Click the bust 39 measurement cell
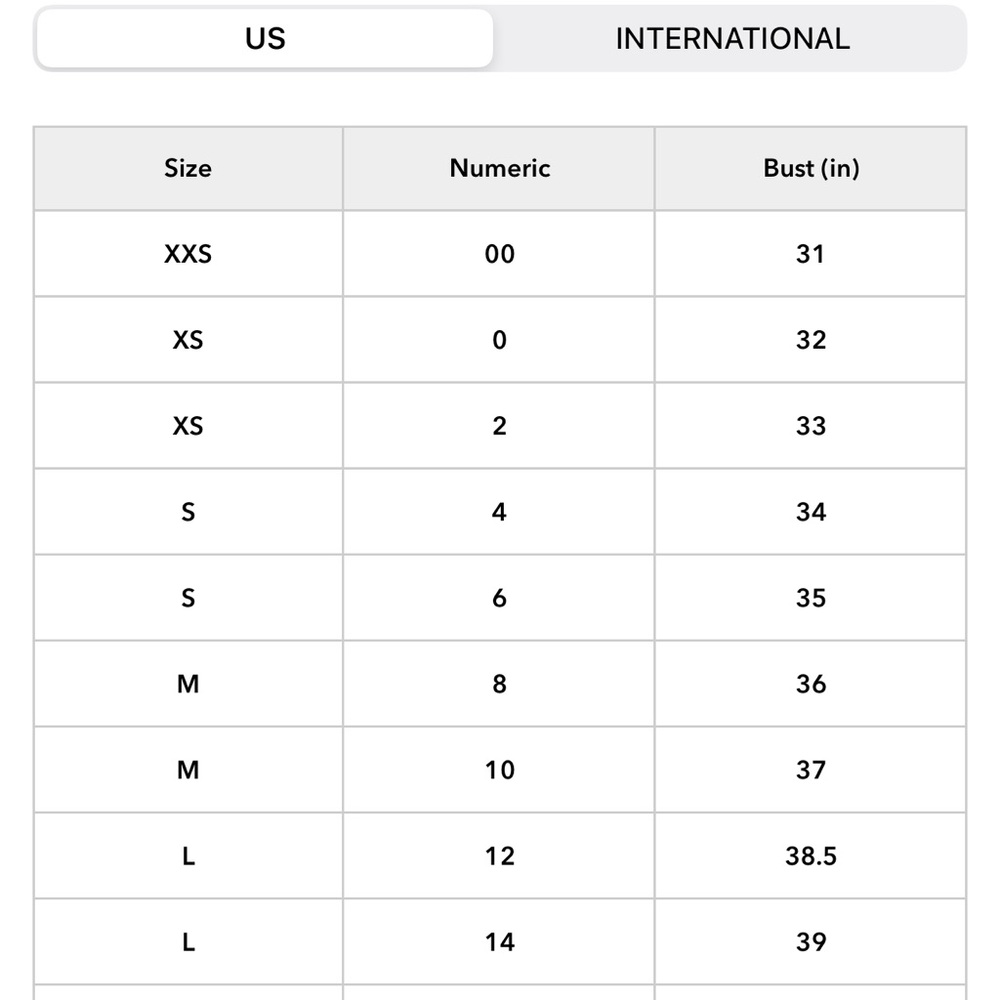 811,943
